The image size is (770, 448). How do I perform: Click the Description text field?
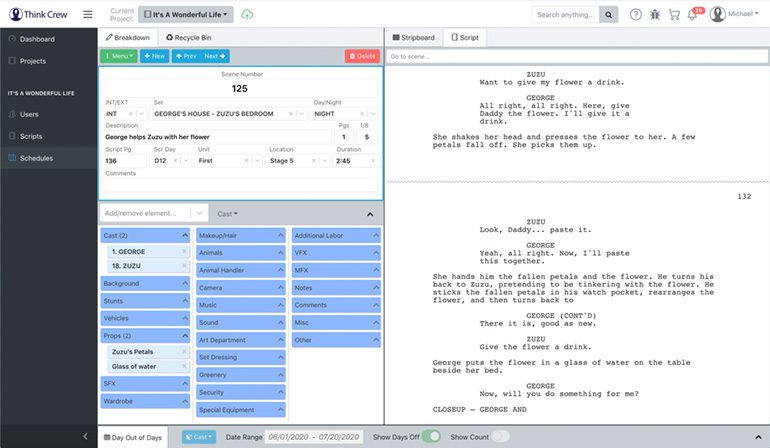pyautogui.click(x=218, y=137)
